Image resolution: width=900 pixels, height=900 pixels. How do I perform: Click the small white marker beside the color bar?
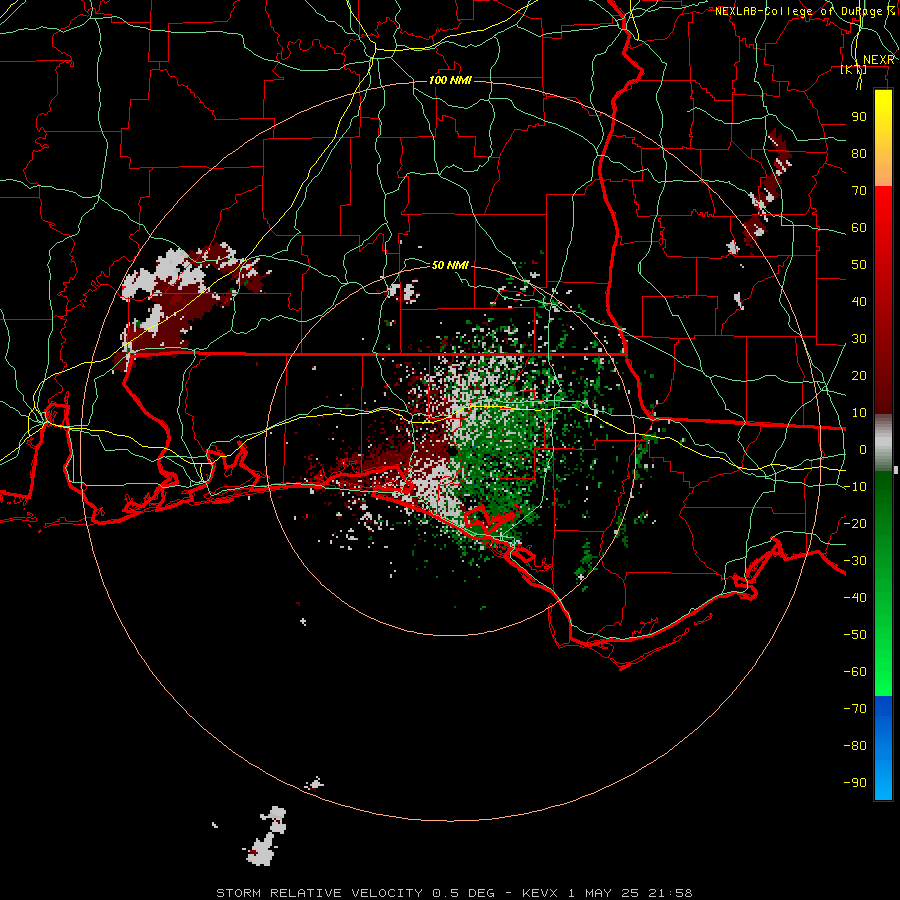click(x=896, y=470)
